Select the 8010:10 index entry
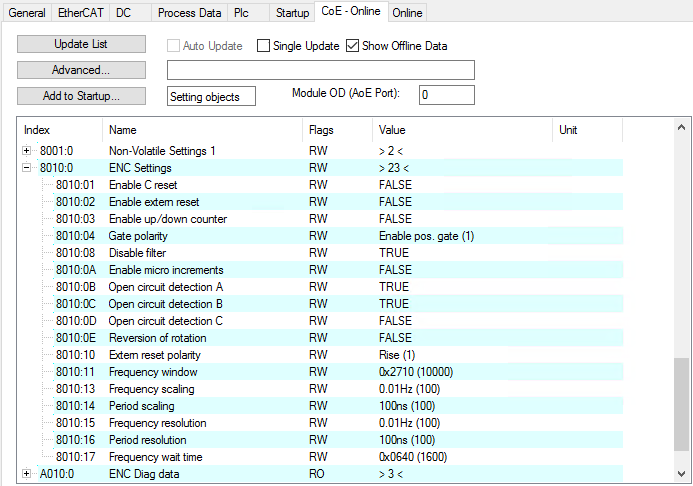This screenshot has height=486, width=693. coord(75,355)
